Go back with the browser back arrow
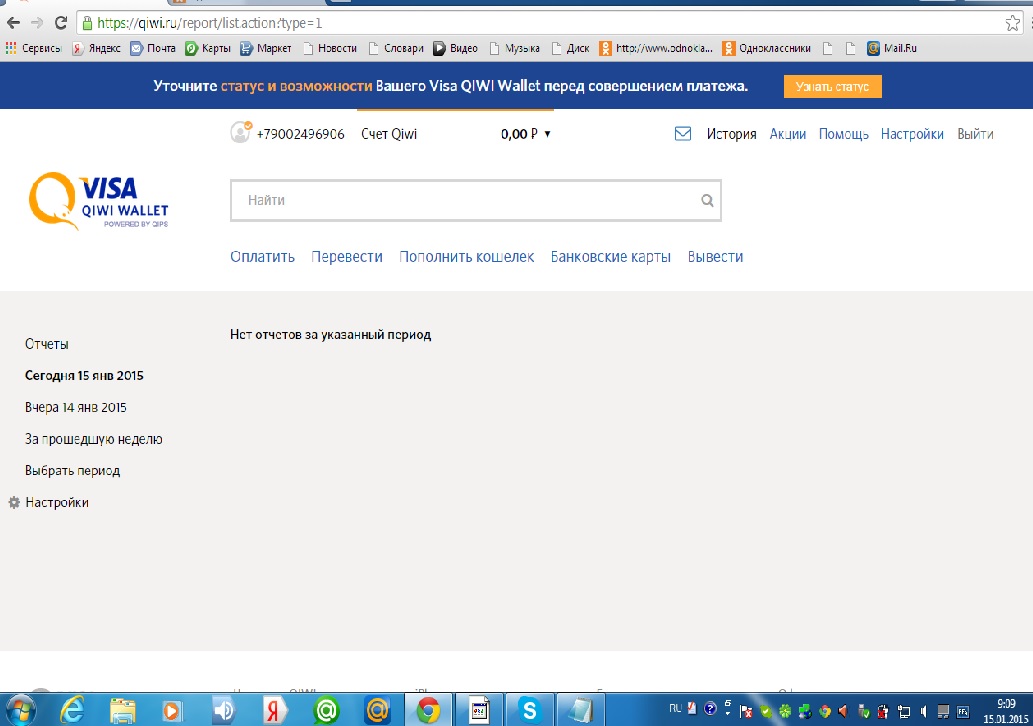Viewport: 1033px width, 726px height. [x=13, y=23]
